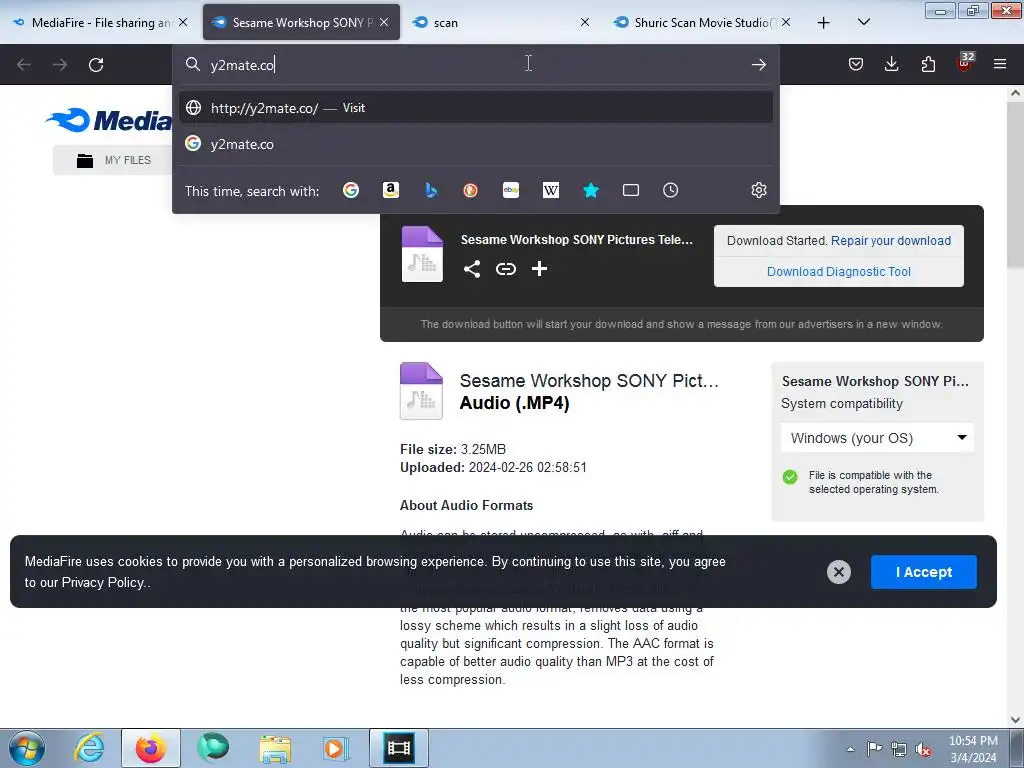The height and width of the screenshot is (768, 1024).
Task: Click the green globe taskbar app
Action: (x=213, y=748)
